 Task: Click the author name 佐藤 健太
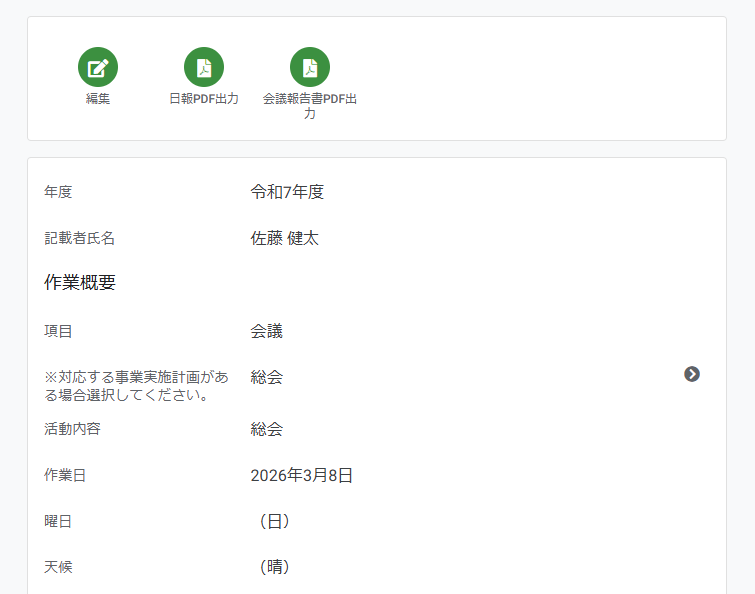click(284, 238)
